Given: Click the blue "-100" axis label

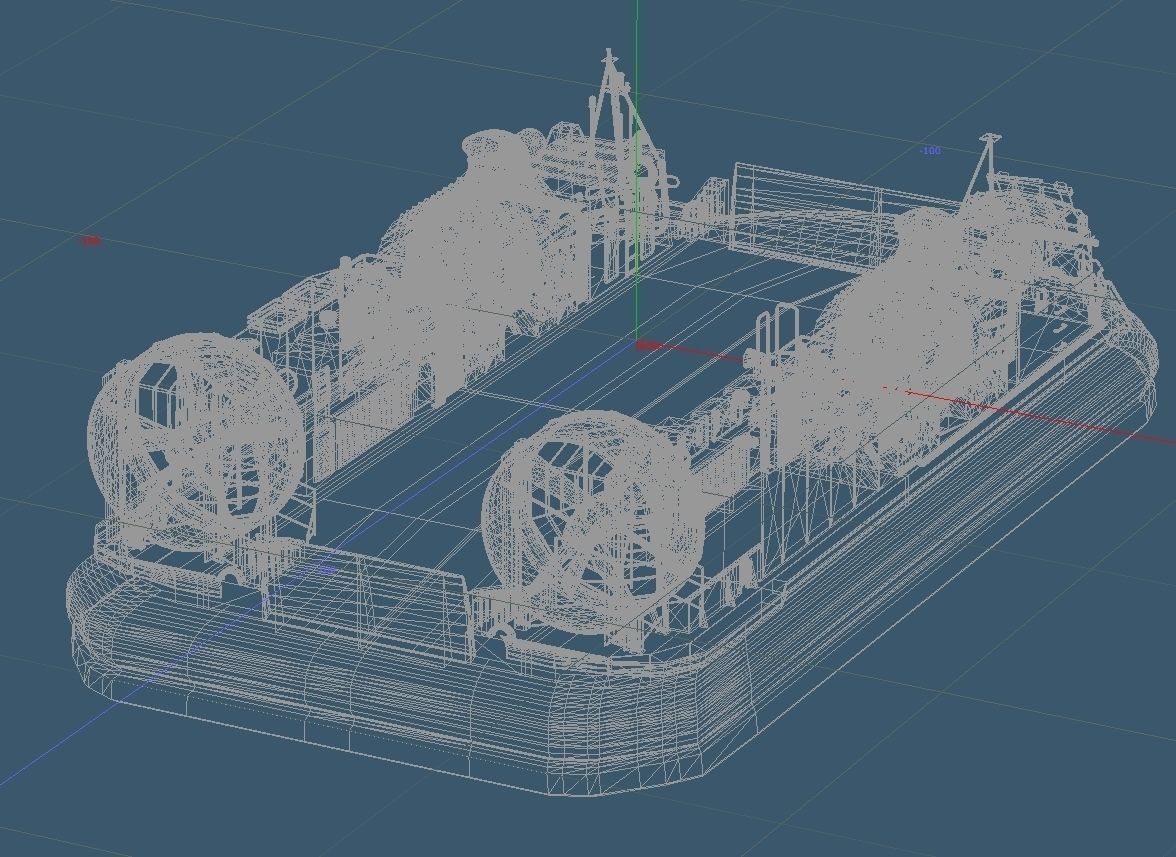Looking at the screenshot, I should tap(930, 151).
